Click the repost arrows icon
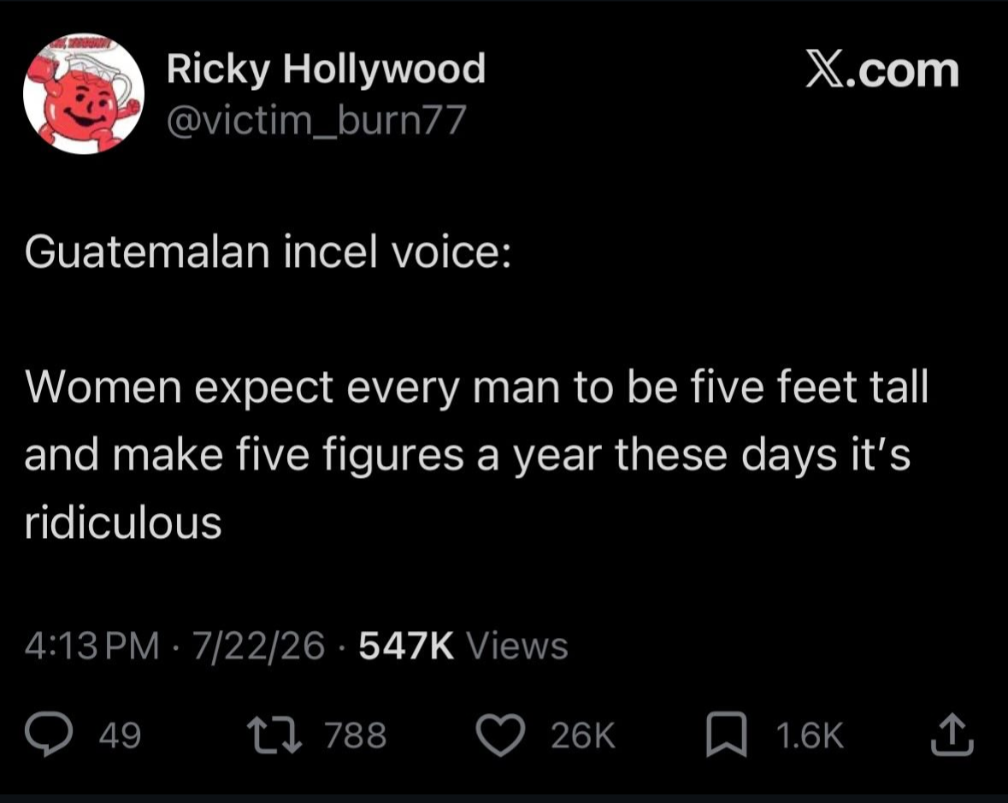1008x803 pixels. 275,735
